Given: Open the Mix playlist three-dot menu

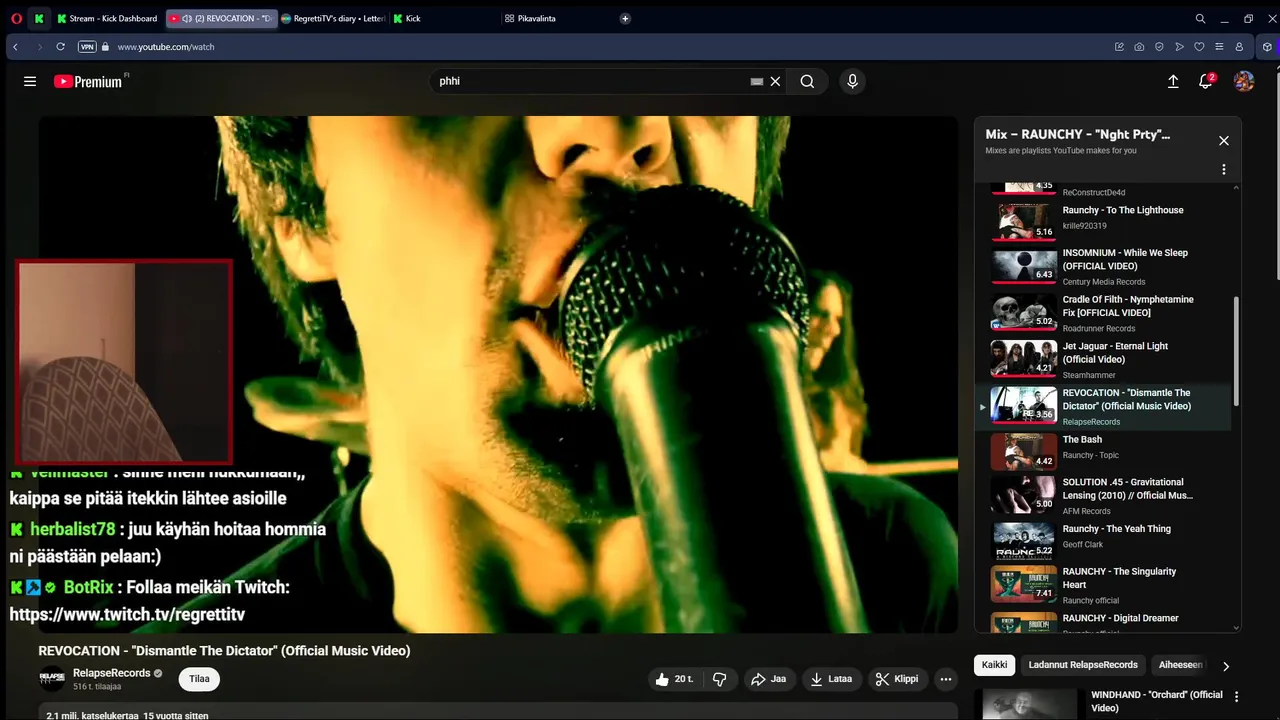Looking at the screenshot, I should click(1223, 169).
